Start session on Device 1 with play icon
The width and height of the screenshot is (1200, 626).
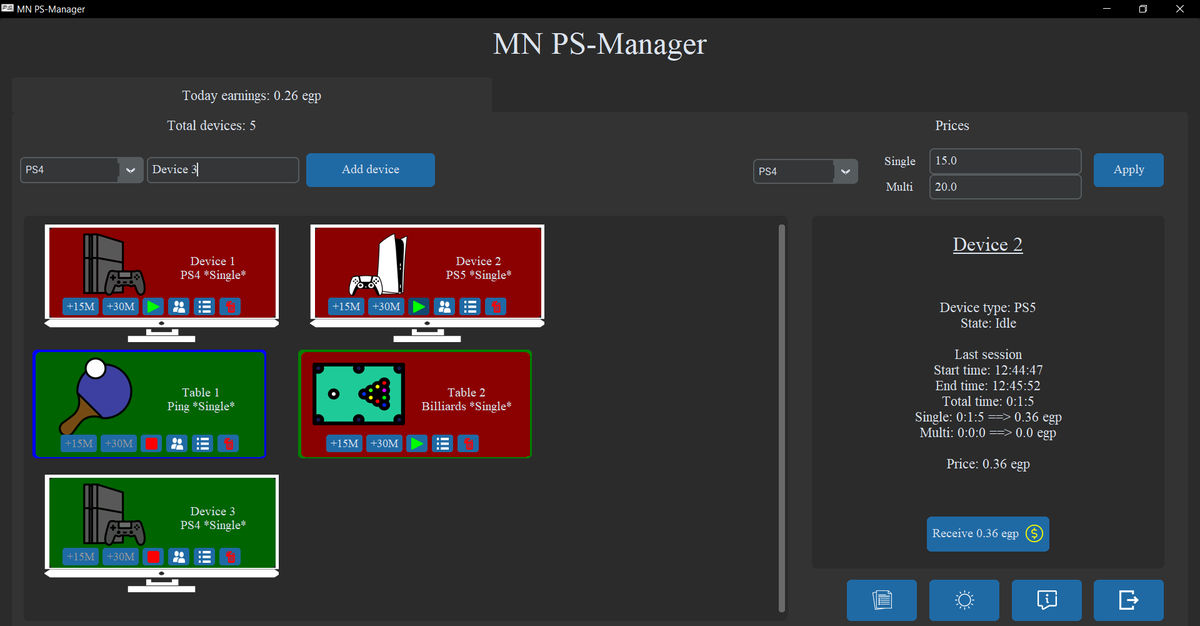pos(153,307)
